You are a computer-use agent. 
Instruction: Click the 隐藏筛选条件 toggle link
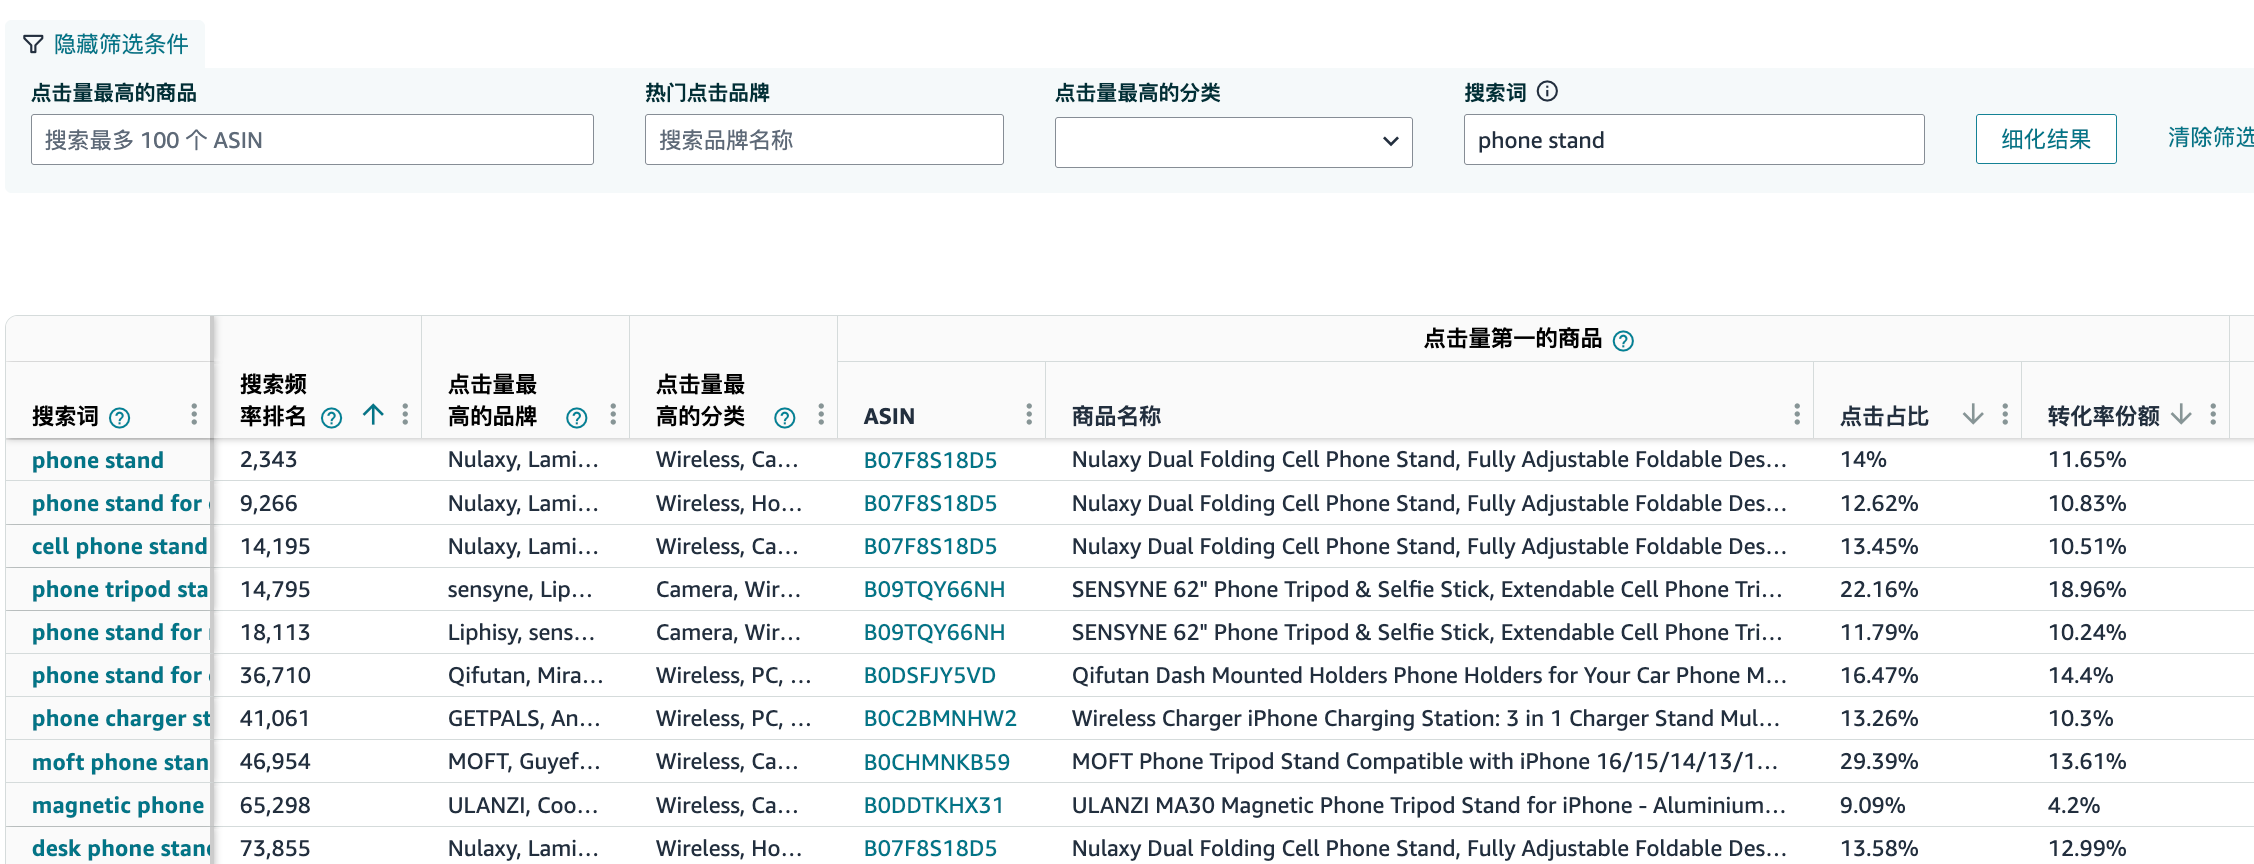[x=121, y=44]
